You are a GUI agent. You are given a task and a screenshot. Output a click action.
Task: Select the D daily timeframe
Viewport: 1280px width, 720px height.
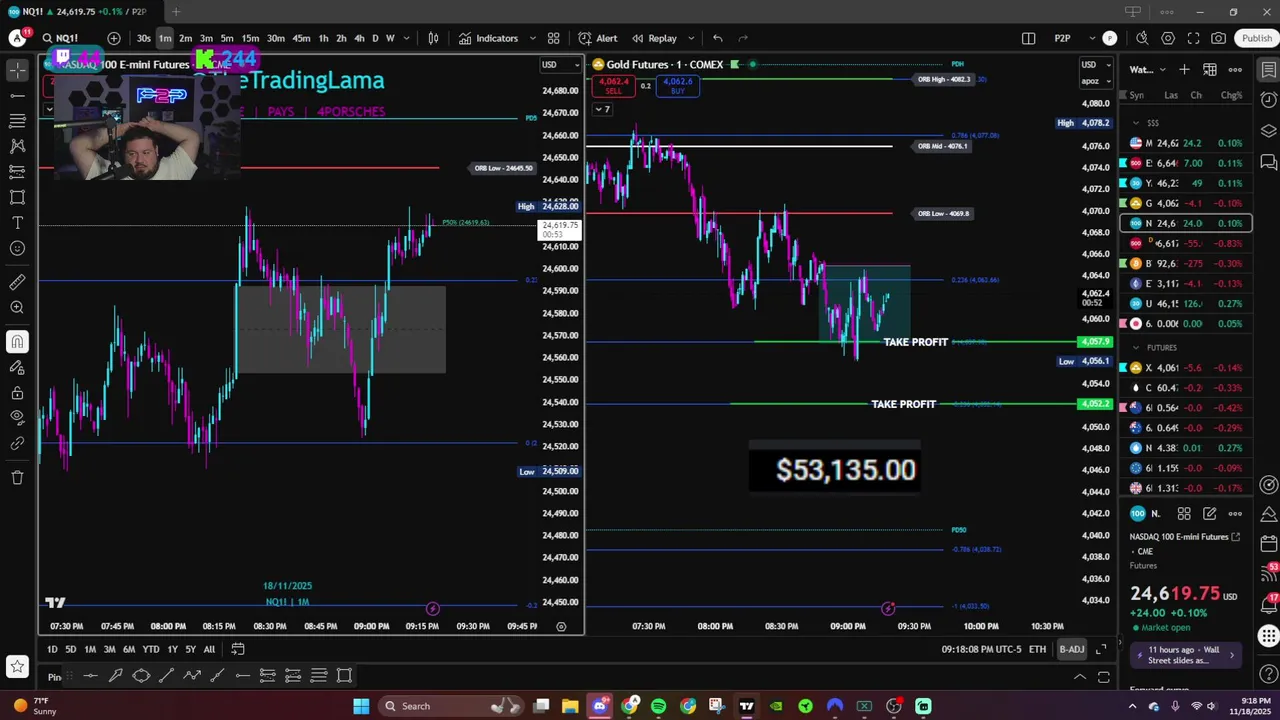click(x=375, y=38)
